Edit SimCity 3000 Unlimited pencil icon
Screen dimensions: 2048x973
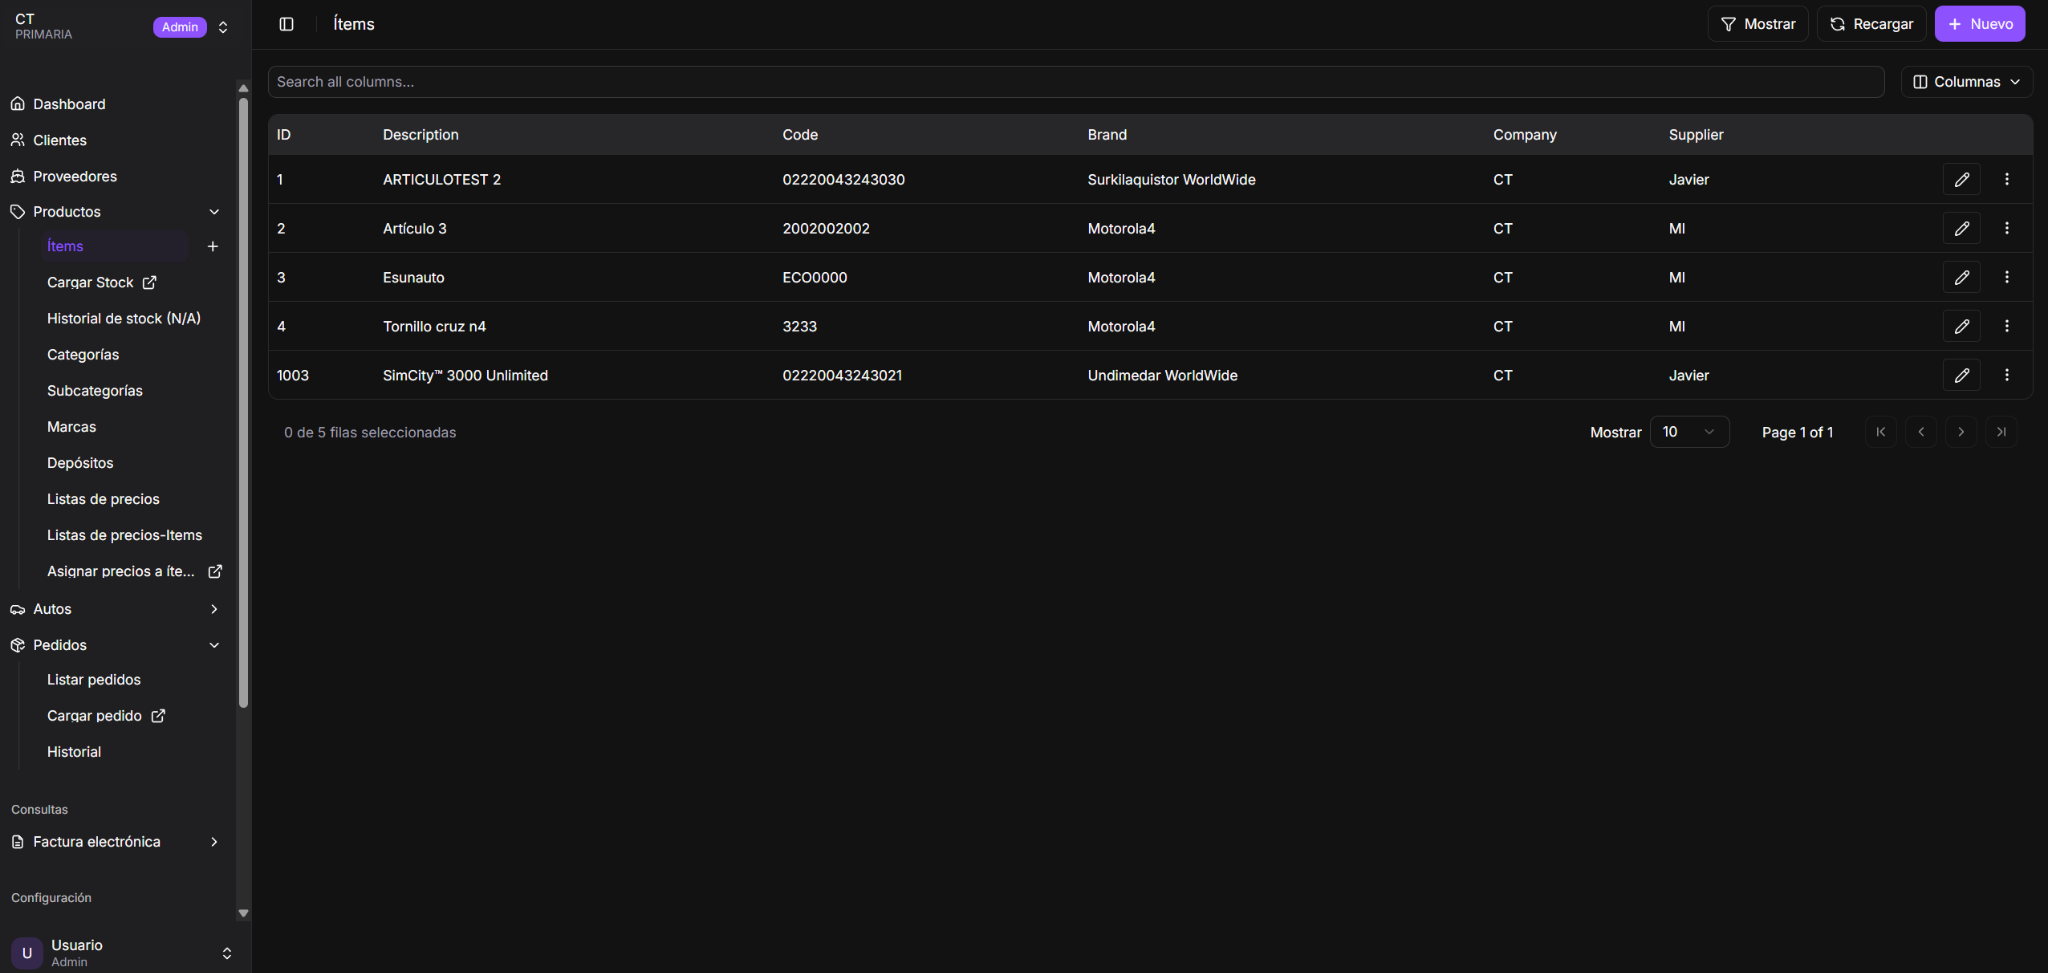point(1962,376)
